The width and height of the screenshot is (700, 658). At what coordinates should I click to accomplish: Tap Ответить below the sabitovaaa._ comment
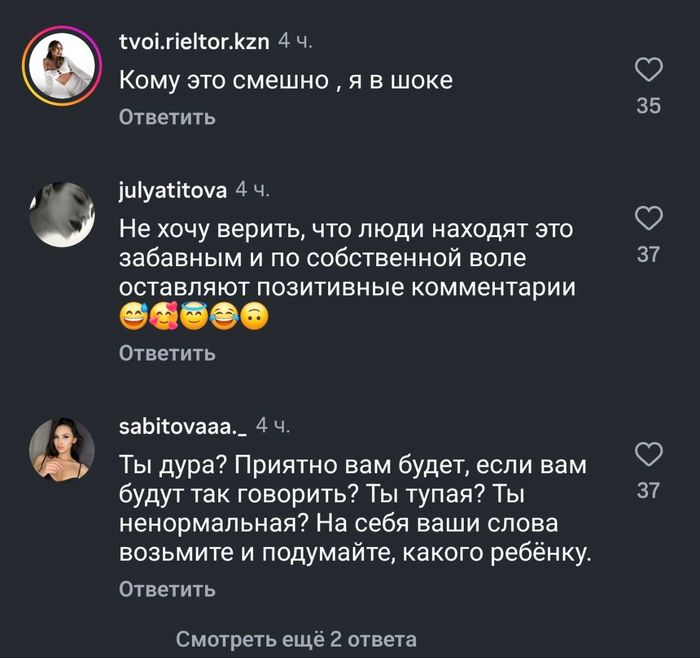167,590
